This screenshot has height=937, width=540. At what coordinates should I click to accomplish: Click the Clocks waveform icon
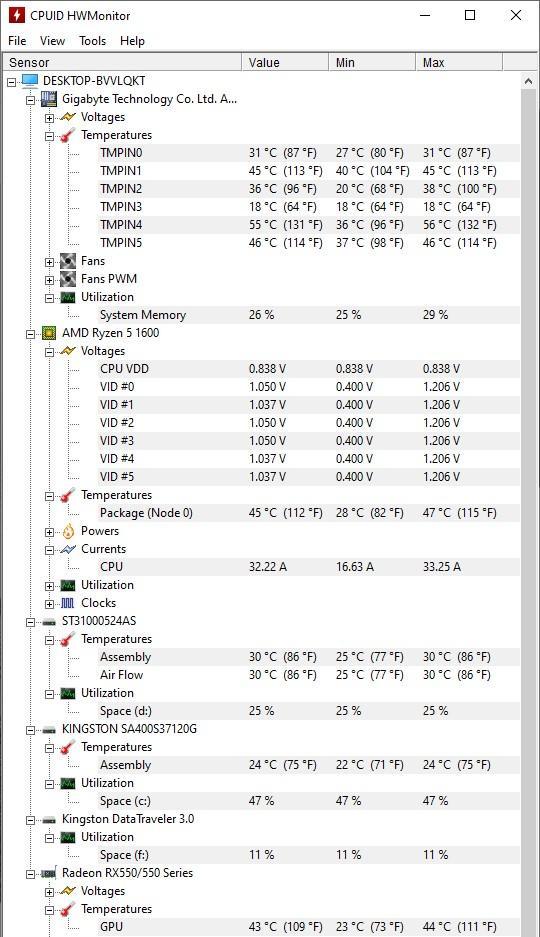pos(68,603)
